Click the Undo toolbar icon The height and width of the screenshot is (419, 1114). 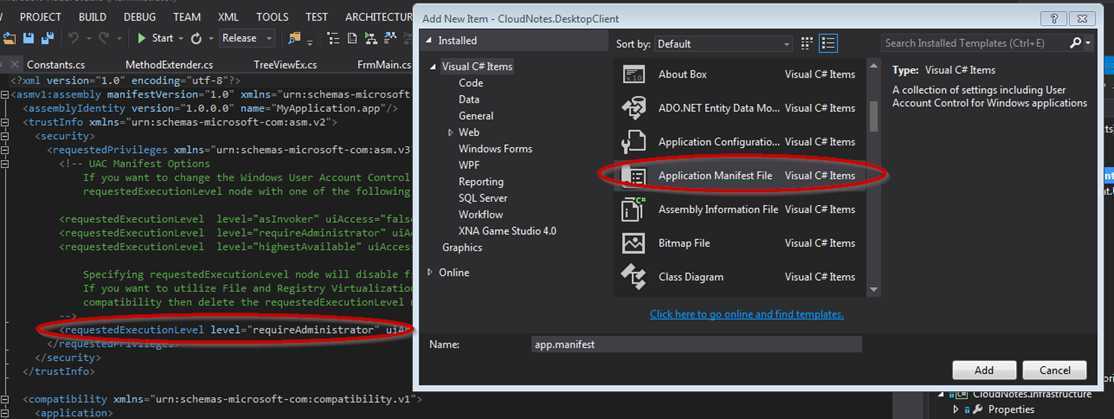74,38
